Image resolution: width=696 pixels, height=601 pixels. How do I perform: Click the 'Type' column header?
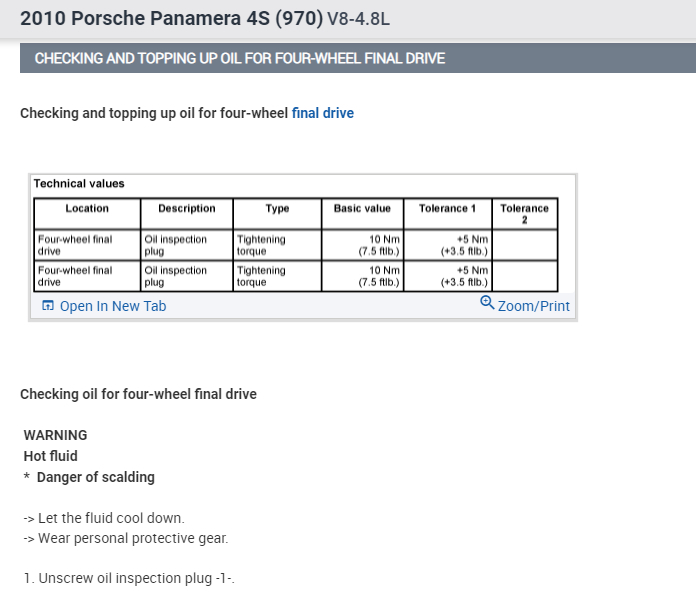click(277, 209)
